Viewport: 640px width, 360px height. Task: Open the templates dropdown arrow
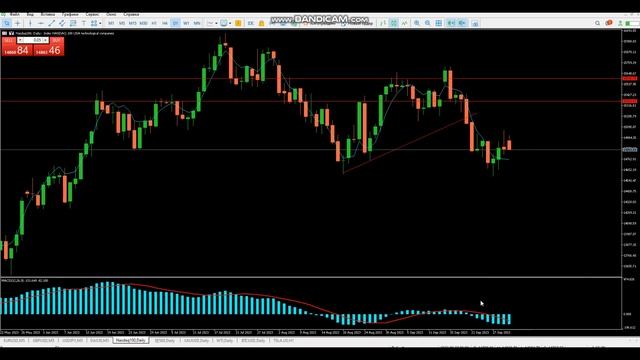click(x=230, y=23)
